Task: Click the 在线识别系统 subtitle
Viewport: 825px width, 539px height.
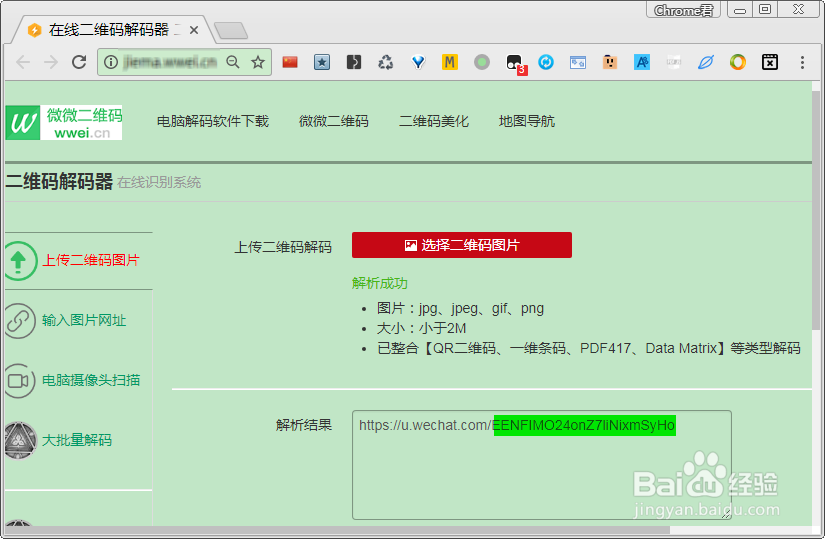Action: [159, 183]
